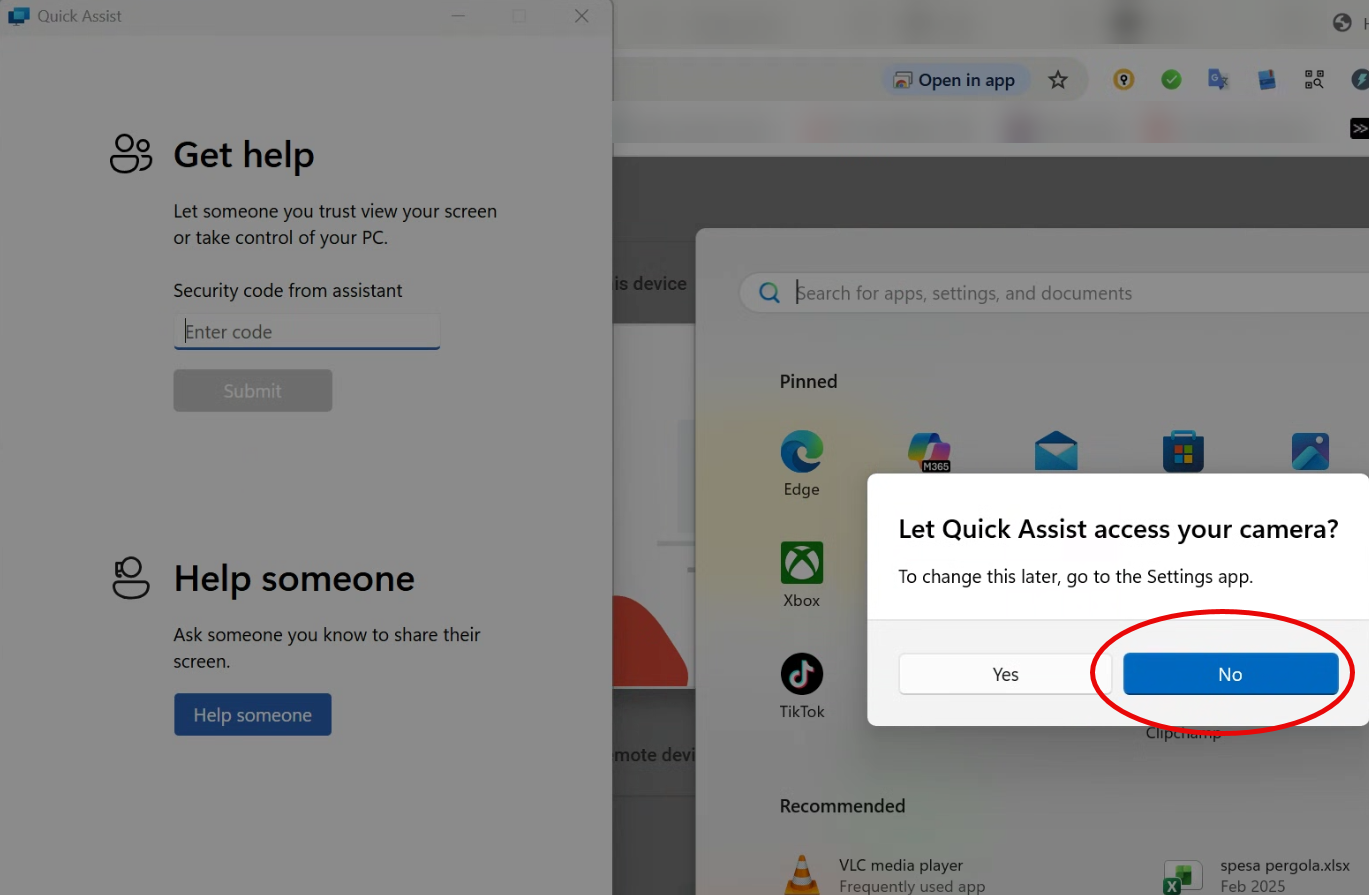Click the Enter code security field
Image resolution: width=1369 pixels, height=895 pixels.
306,332
